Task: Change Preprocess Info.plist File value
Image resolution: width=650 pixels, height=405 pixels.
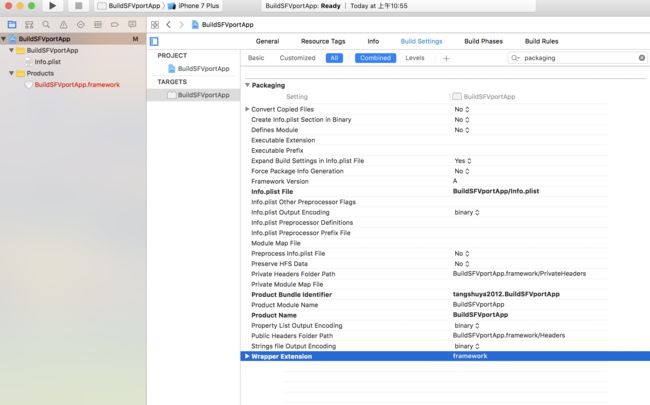Action: [461, 253]
